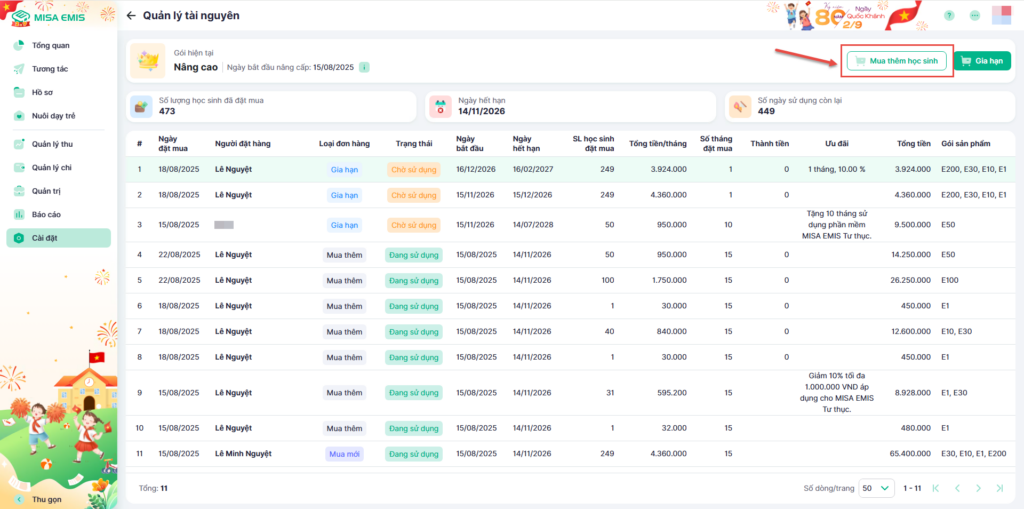Screen dimensions: 1024x509
Task: Open the user avatar account menu
Action: (1000, 16)
